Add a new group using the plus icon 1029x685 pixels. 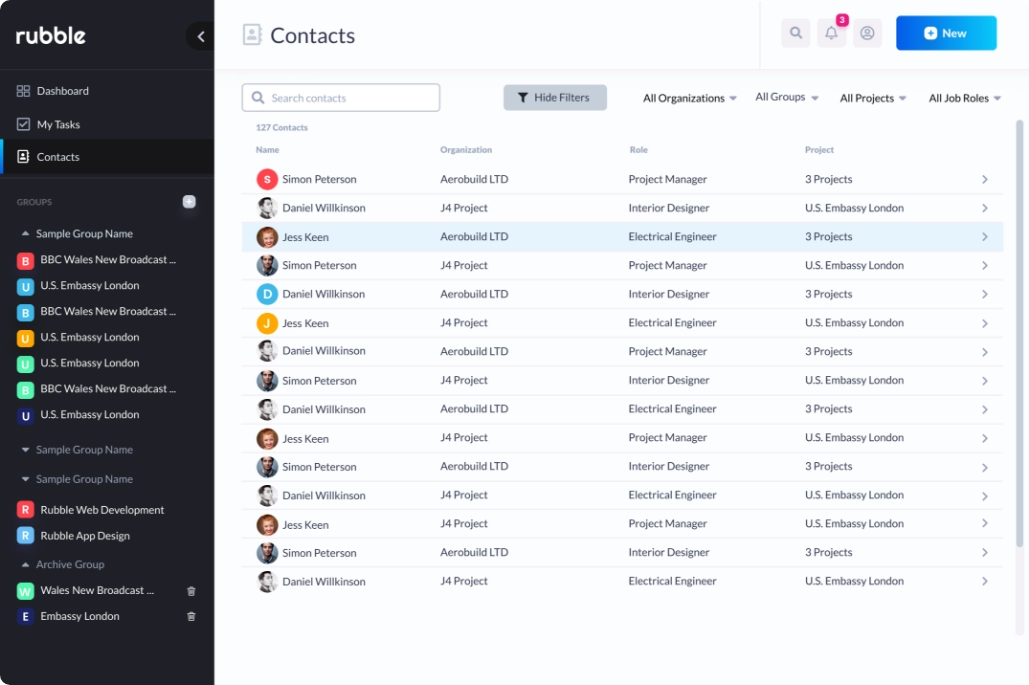[x=189, y=202]
